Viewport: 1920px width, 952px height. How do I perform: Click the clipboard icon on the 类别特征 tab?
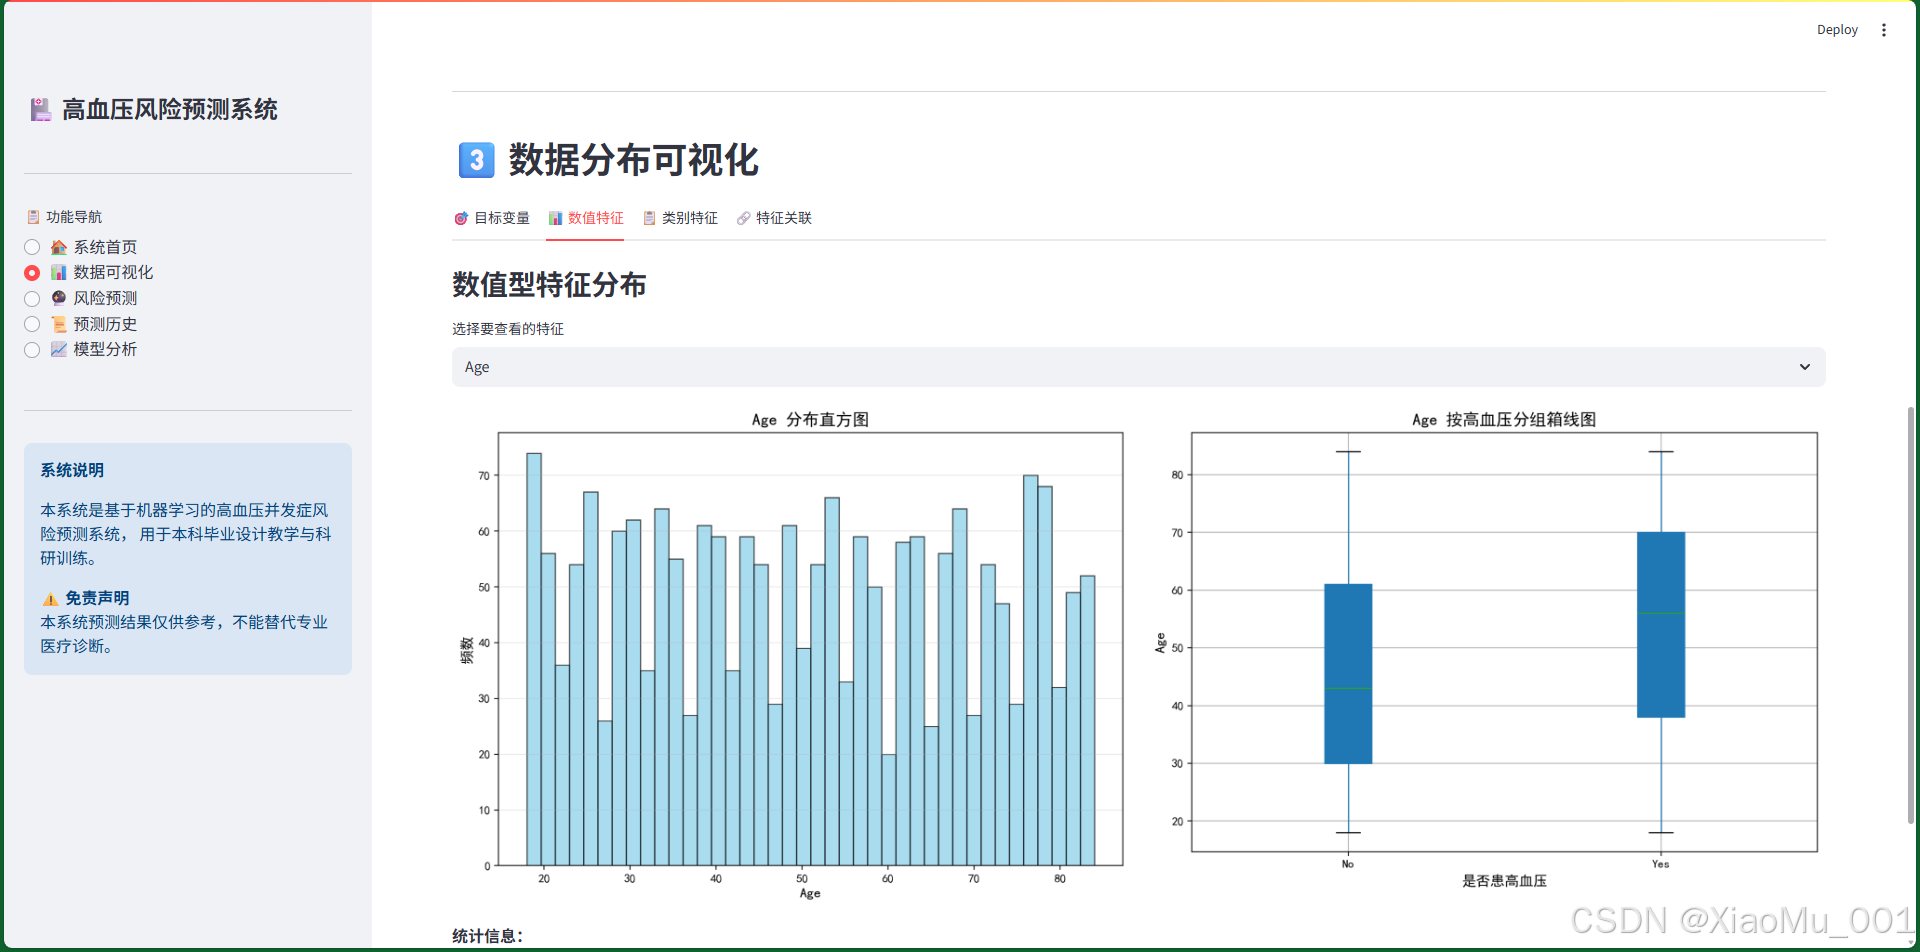[x=649, y=218]
